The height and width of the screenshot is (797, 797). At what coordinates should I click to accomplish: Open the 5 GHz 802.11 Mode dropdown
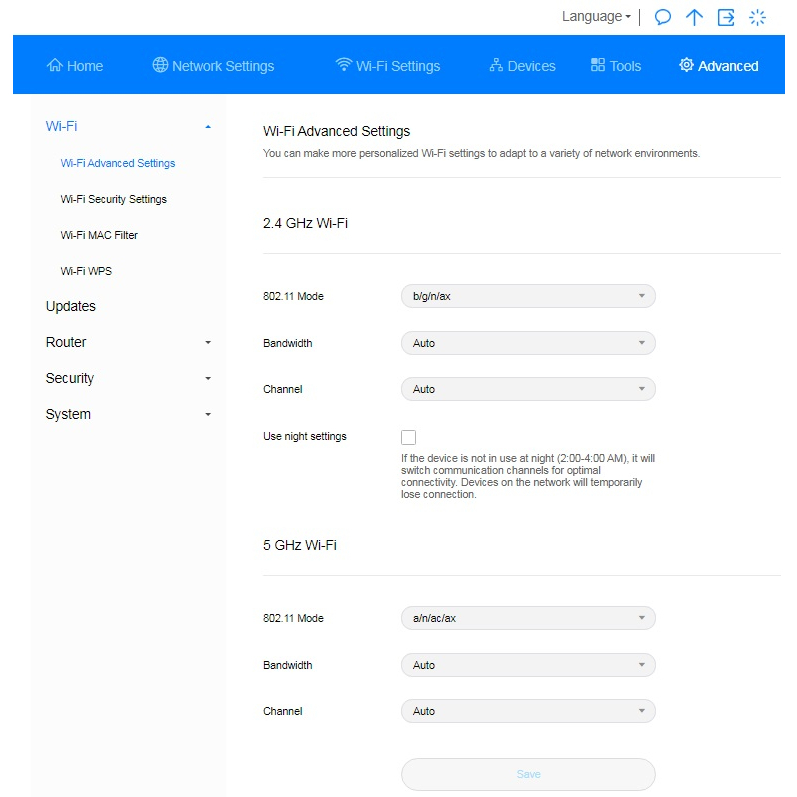(528, 618)
